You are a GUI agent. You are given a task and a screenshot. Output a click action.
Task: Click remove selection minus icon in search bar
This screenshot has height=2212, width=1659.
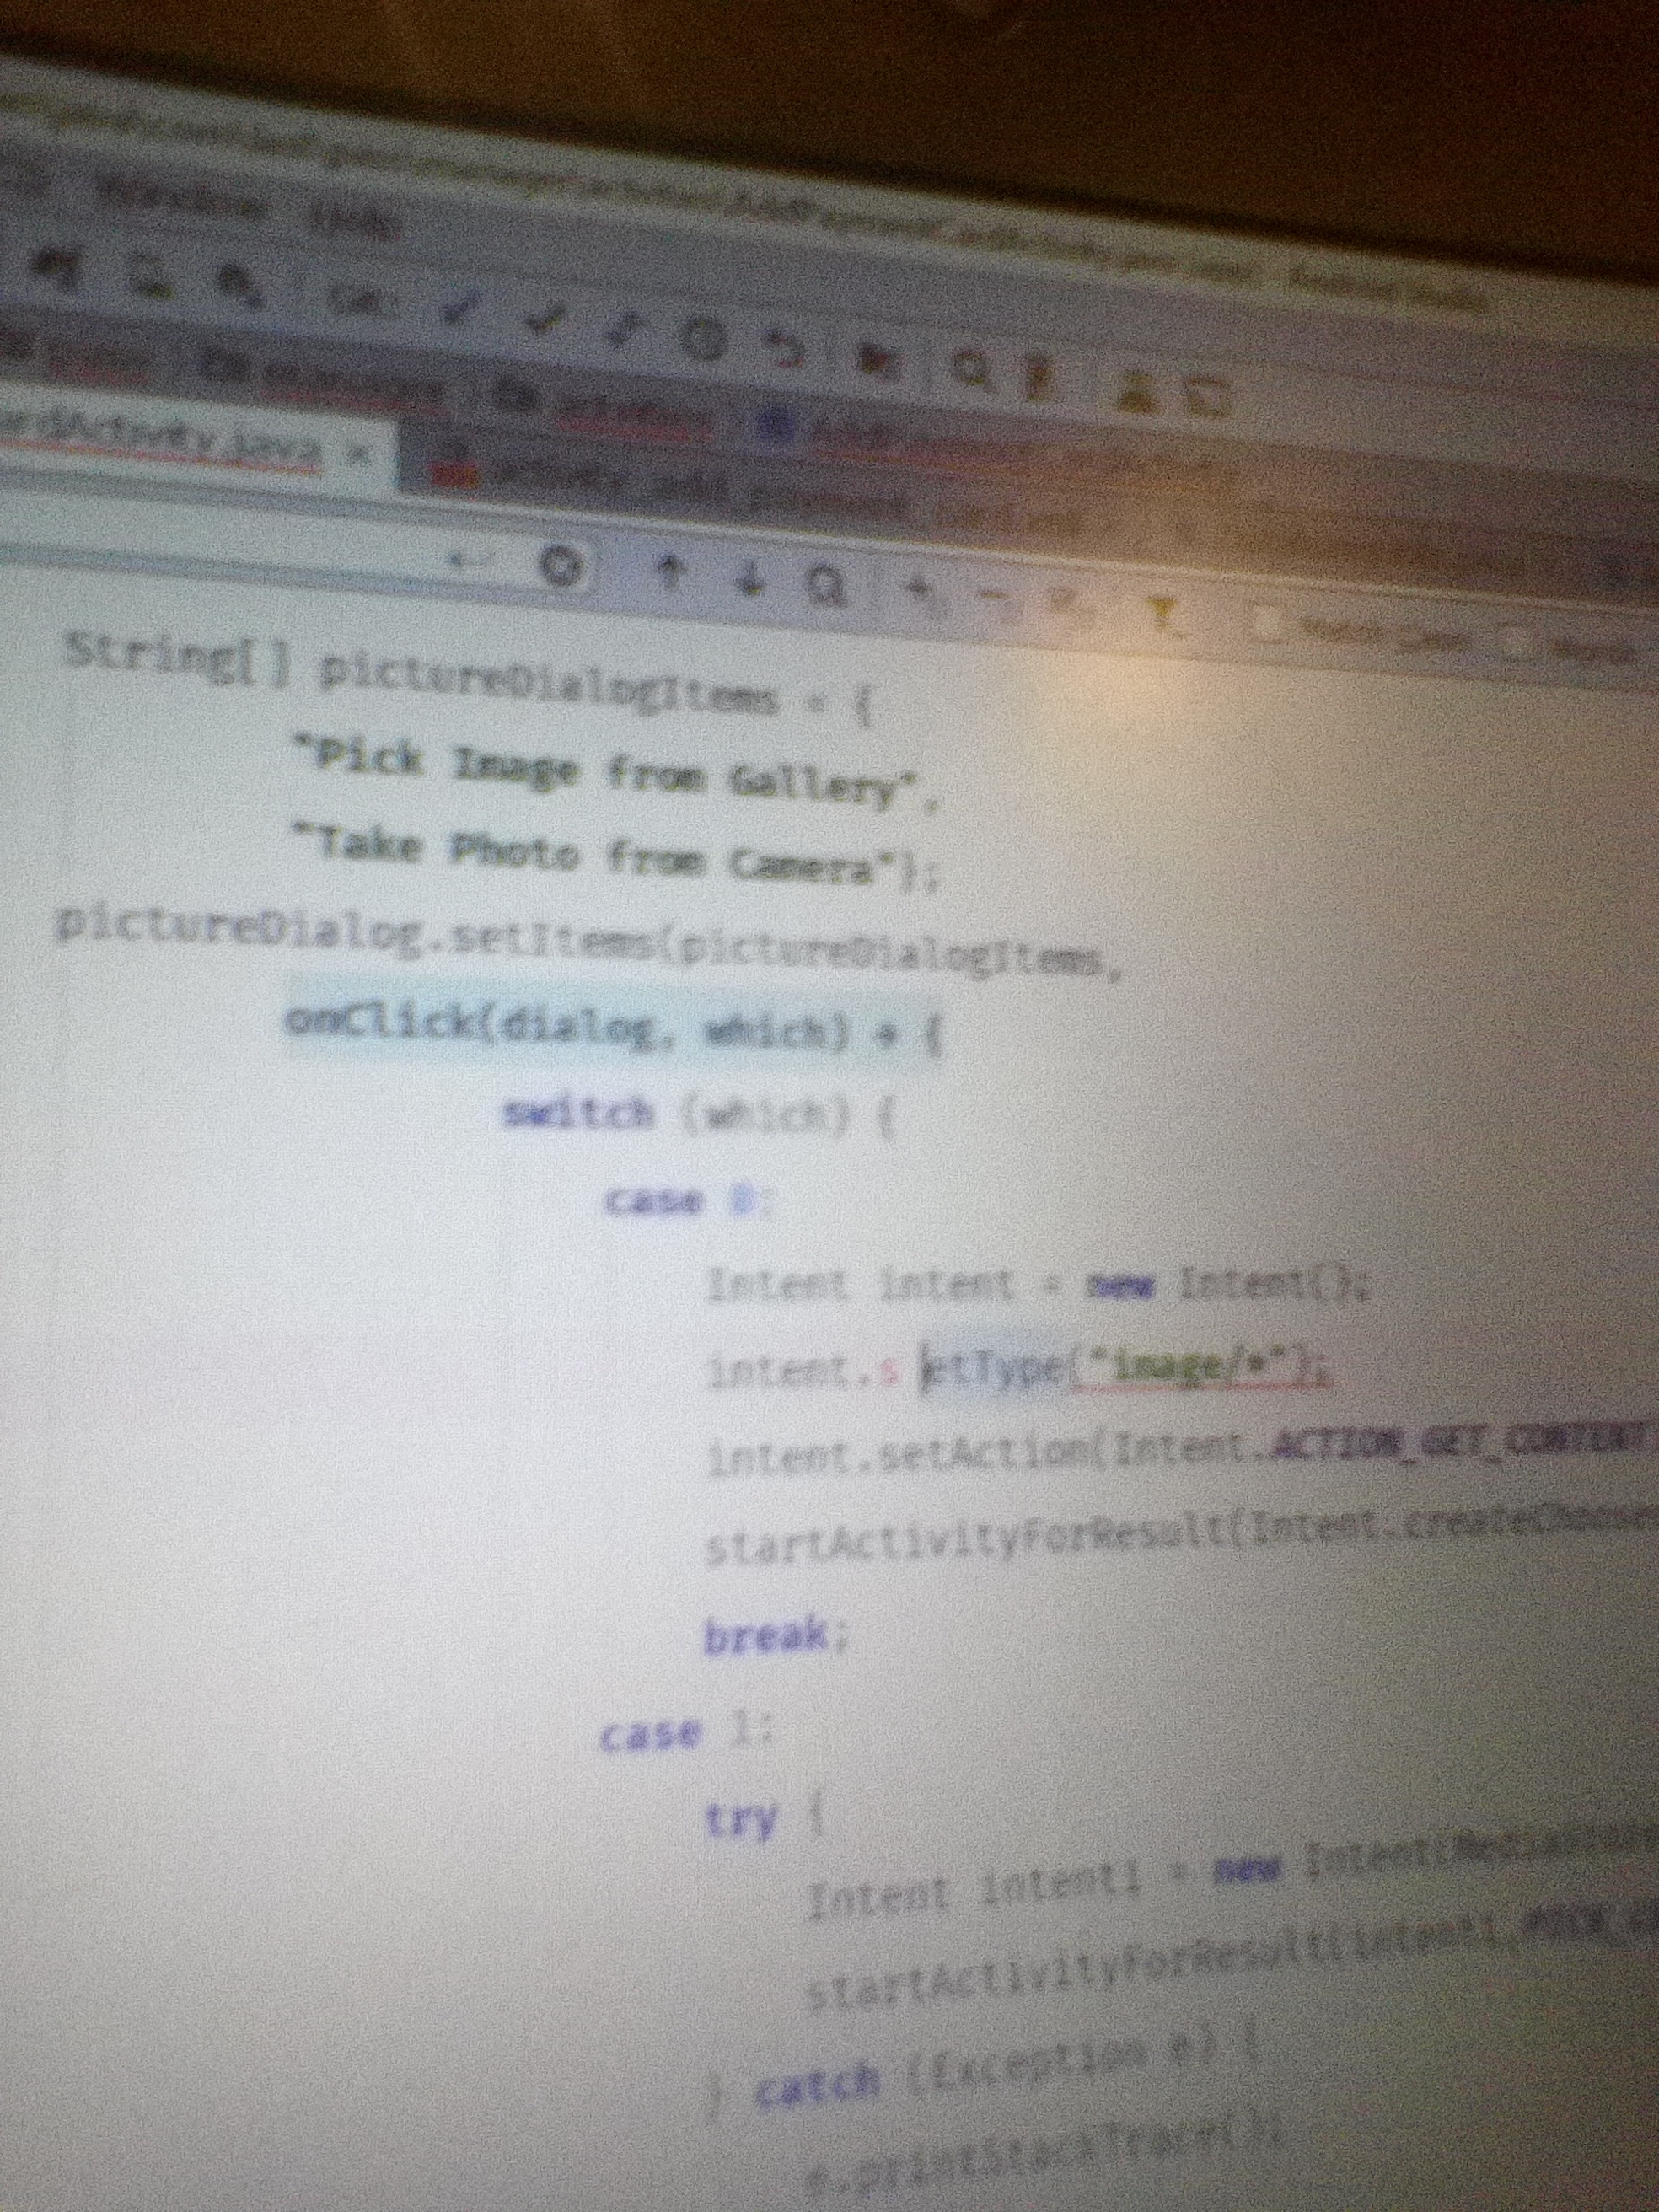coord(993,596)
